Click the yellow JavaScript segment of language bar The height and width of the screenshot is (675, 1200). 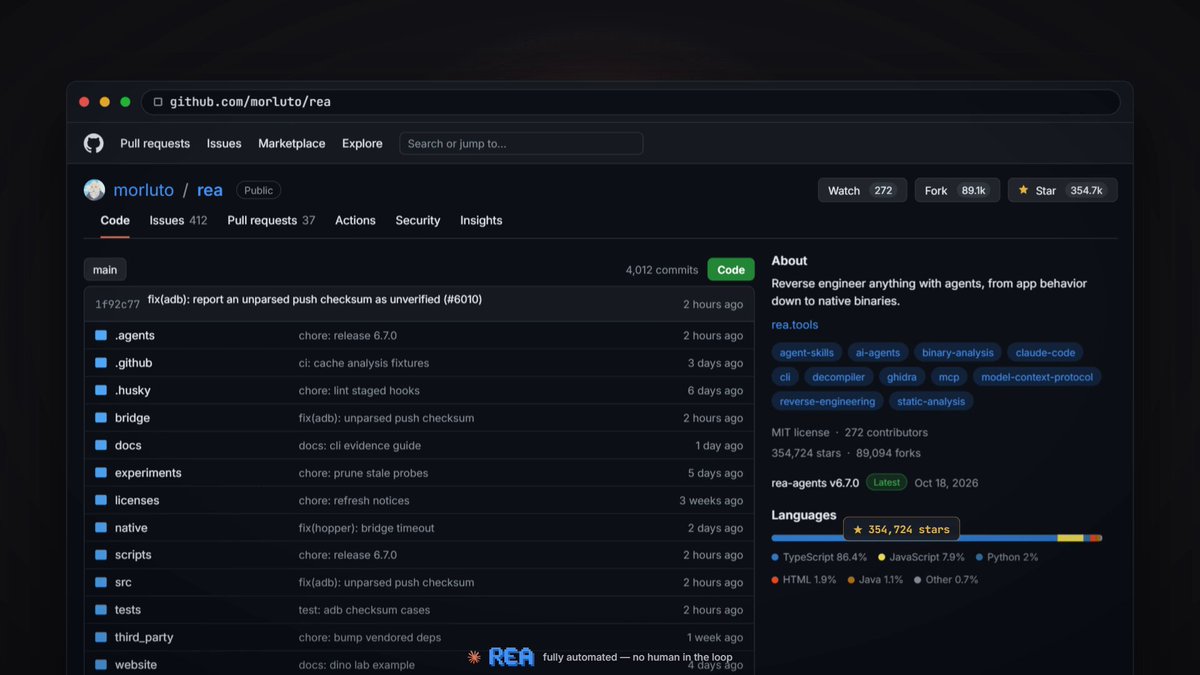coord(1070,538)
